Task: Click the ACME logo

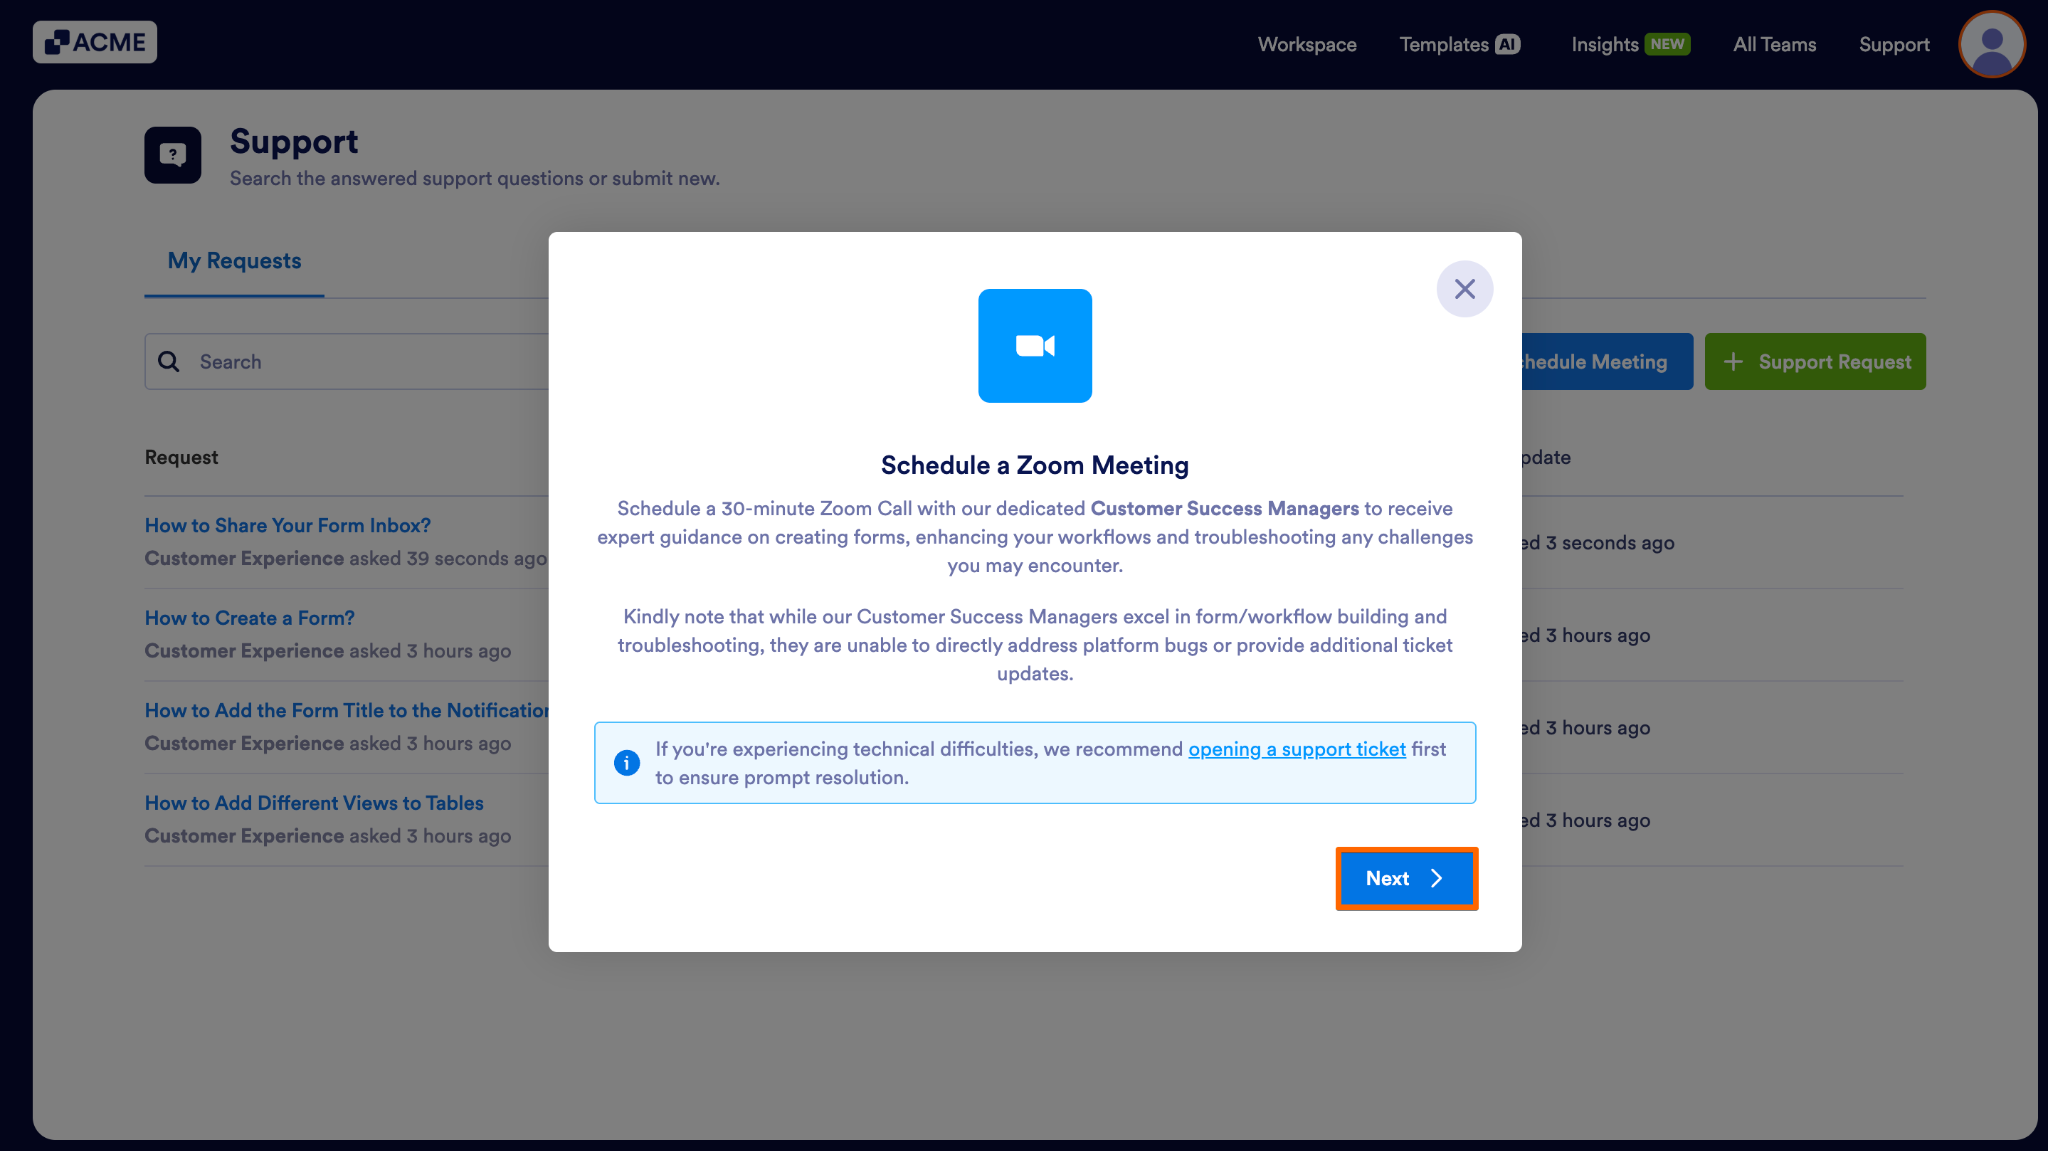Action: point(95,42)
